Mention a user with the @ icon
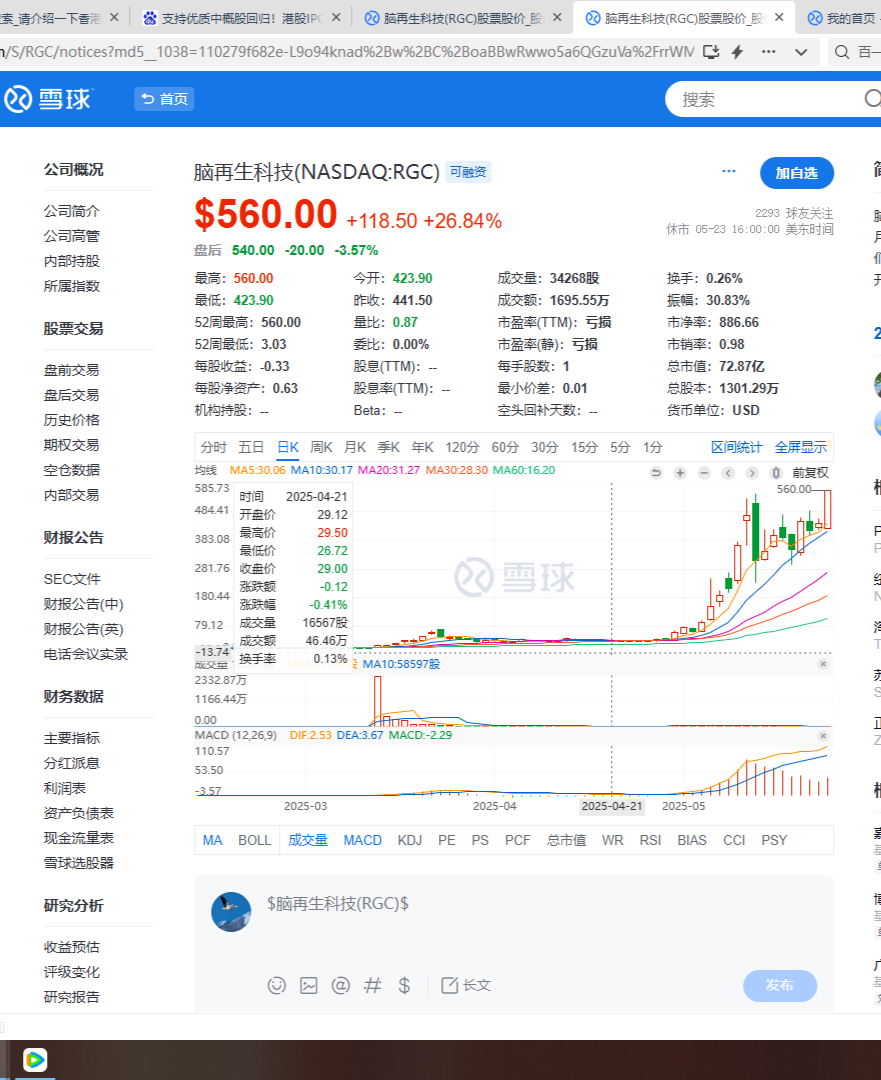This screenshot has width=881, height=1080. (340, 986)
